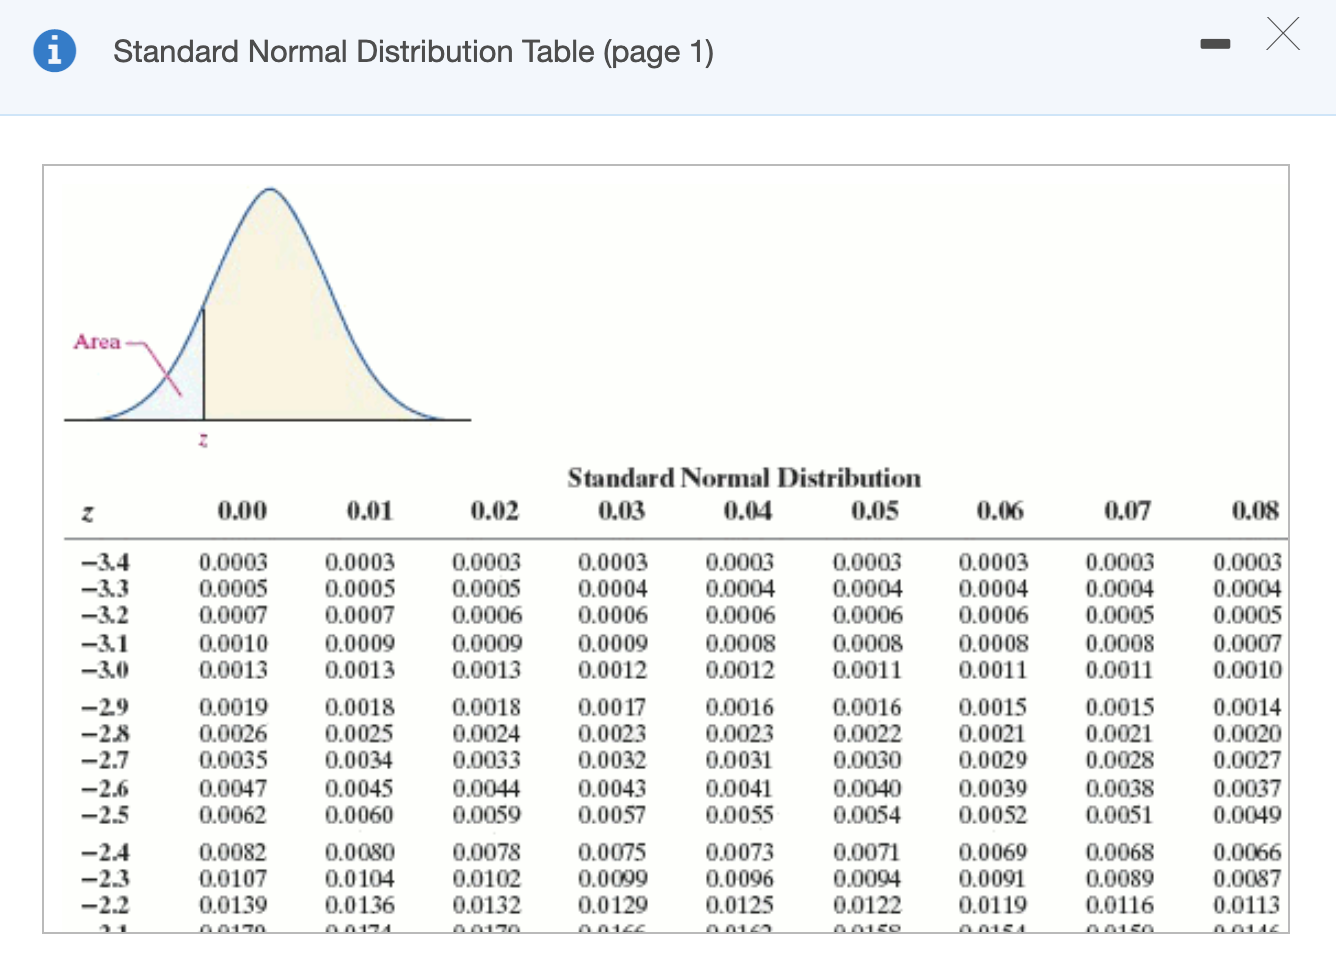
Task: Click value 0.0049 in row -2.5
Action: 1247,814
